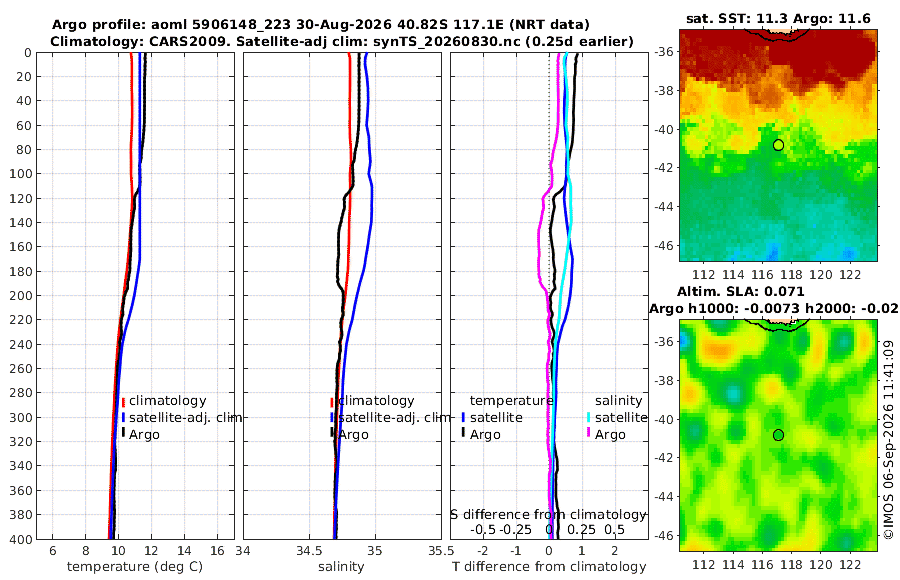Click the 'temperature (deg C)' axis label

tap(135, 567)
